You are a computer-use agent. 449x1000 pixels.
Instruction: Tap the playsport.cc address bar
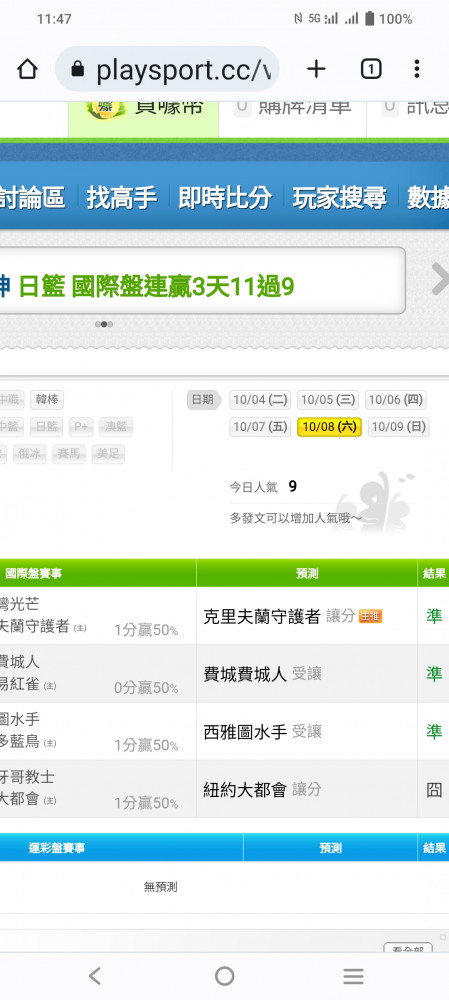(167, 69)
